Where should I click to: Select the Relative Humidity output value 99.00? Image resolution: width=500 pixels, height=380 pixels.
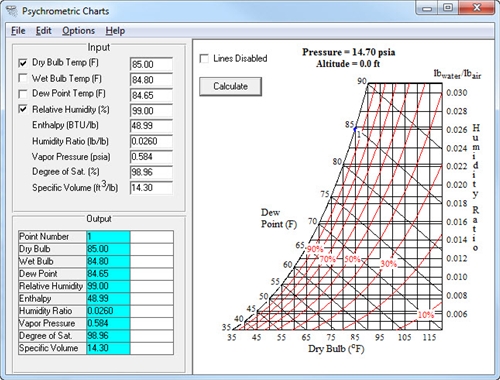(108, 286)
